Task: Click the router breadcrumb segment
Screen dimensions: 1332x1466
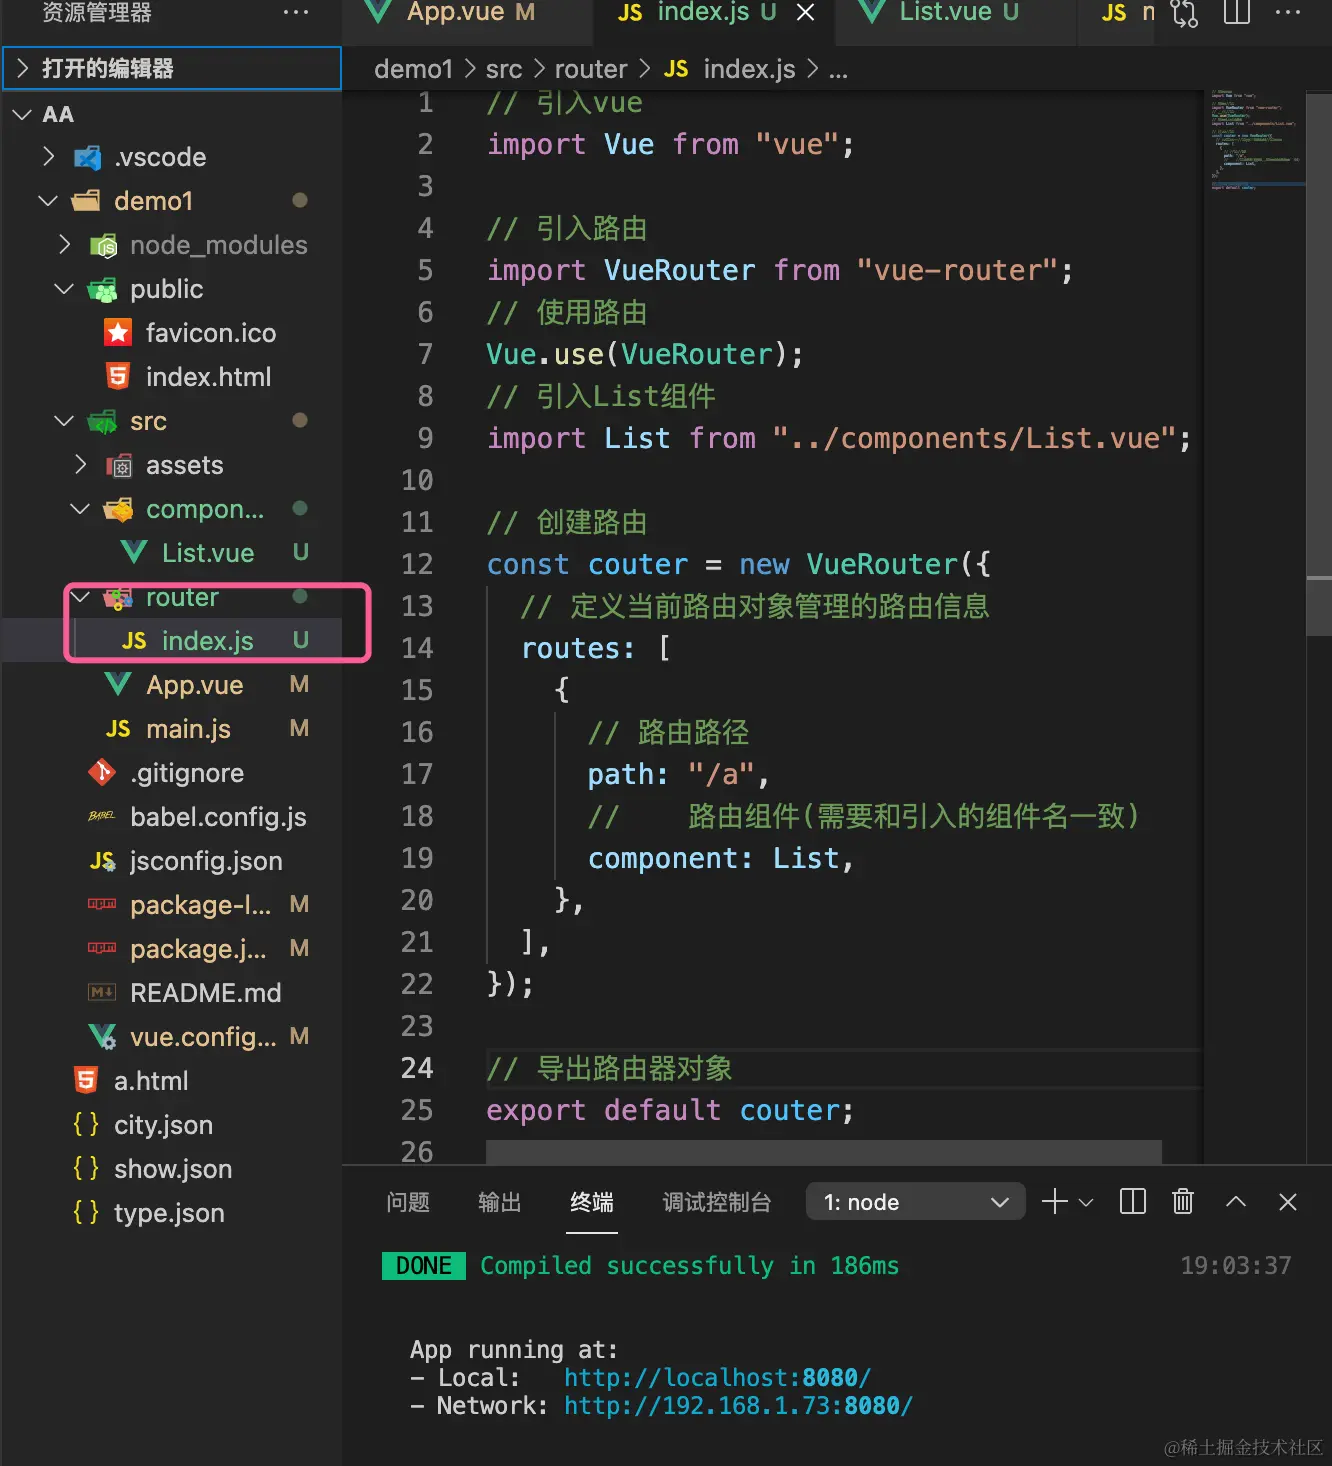Action: pyautogui.click(x=591, y=69)
